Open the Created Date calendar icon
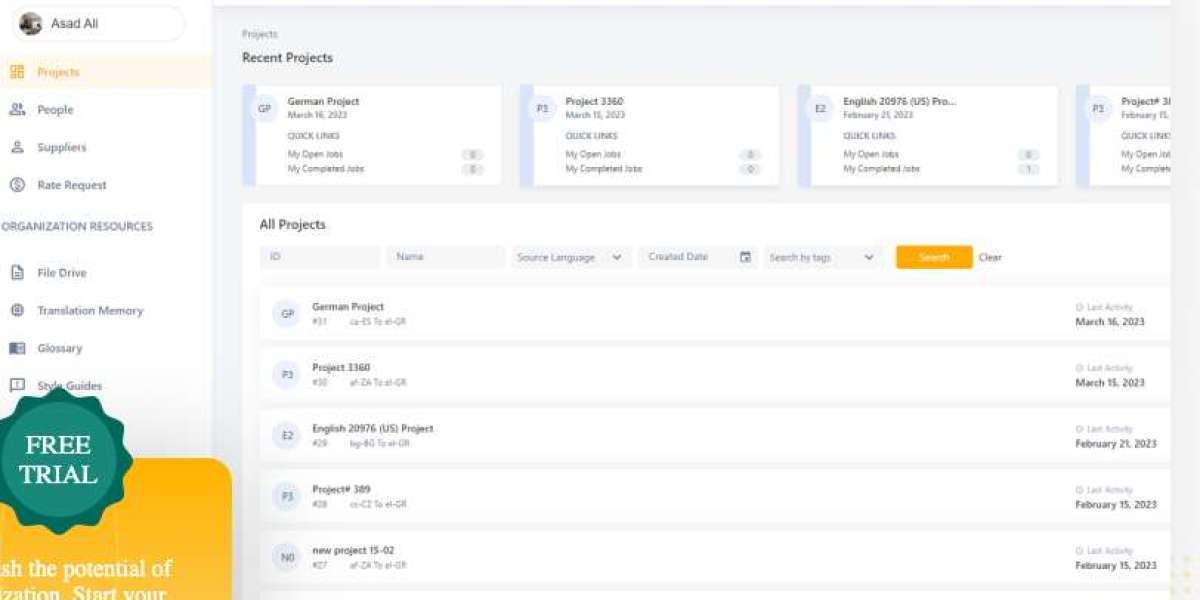This screenshot has height=600, width=1200. coord(745,257)
